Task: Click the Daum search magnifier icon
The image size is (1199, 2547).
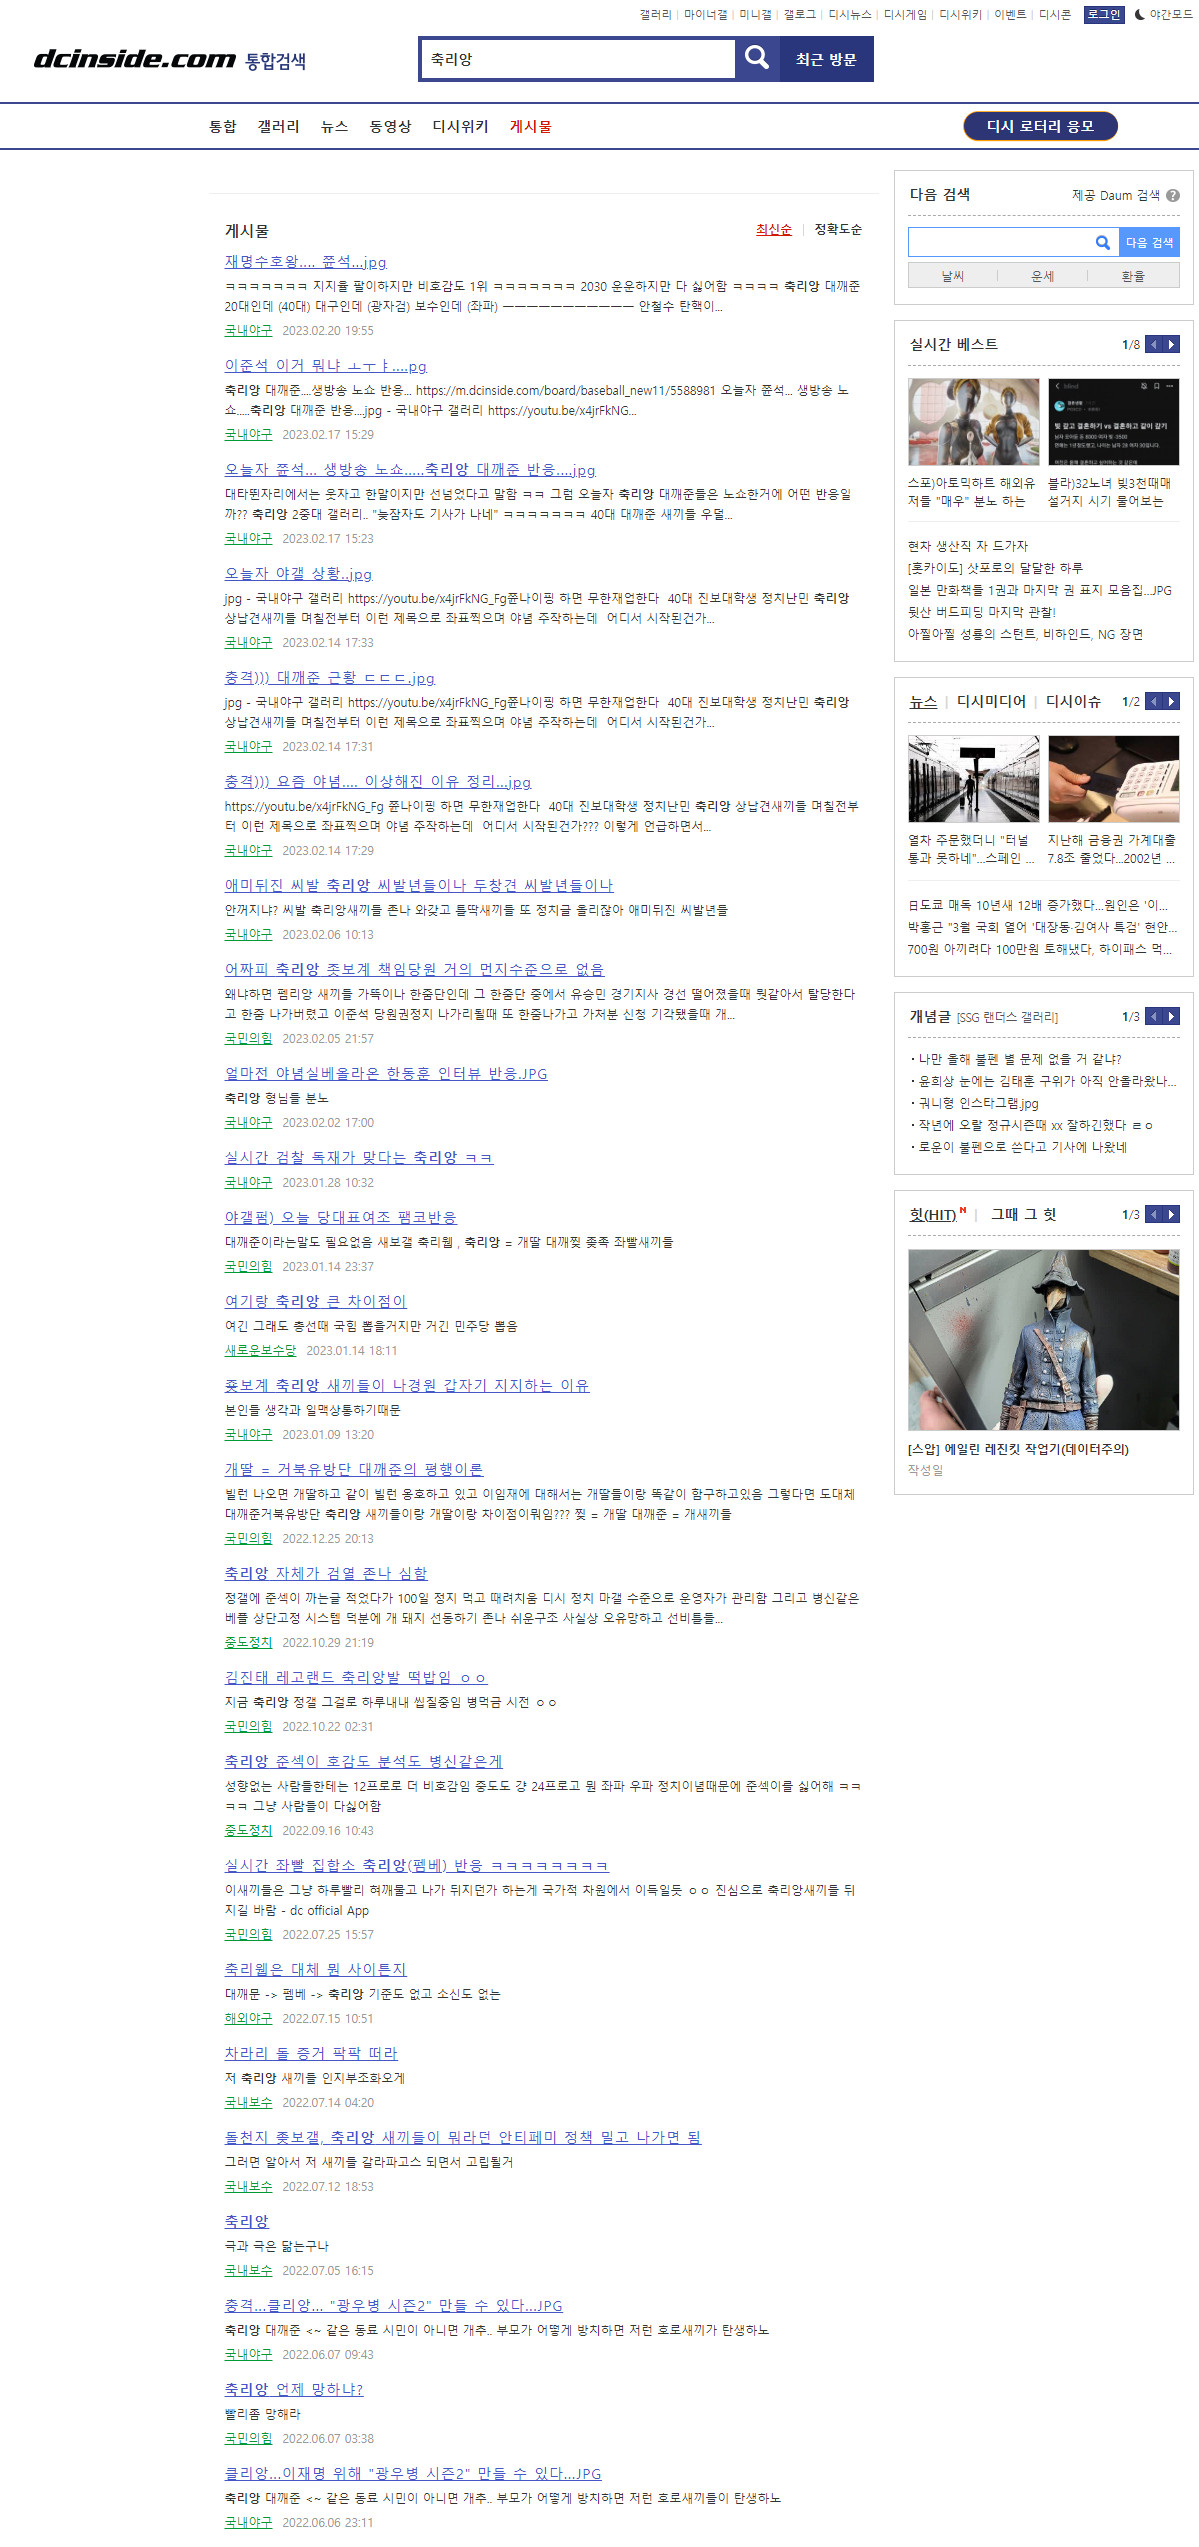Action: coord(1102,242)
